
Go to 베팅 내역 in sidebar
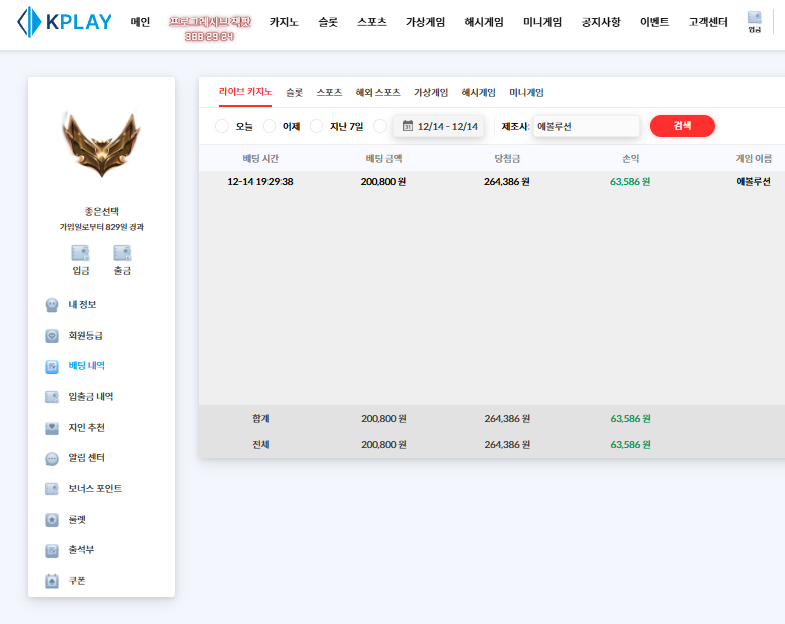point(87,366)
